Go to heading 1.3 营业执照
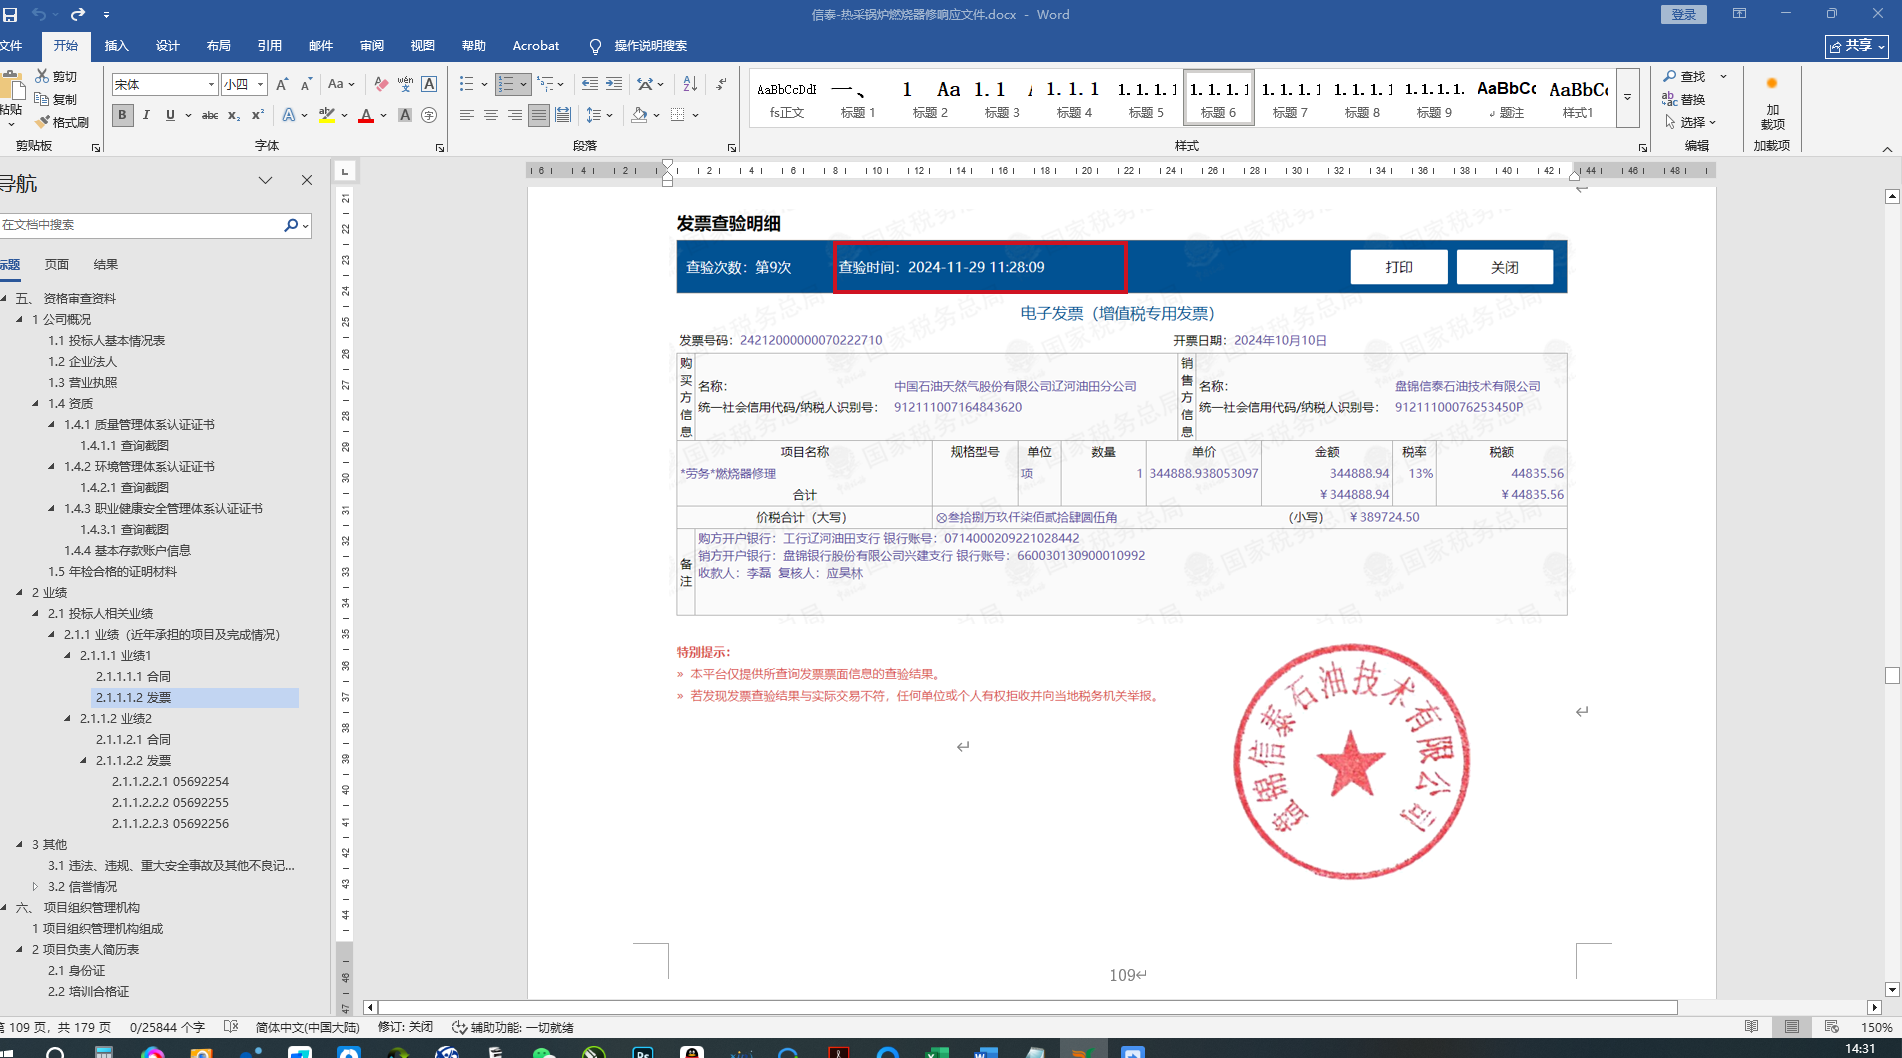 [83, 382]
